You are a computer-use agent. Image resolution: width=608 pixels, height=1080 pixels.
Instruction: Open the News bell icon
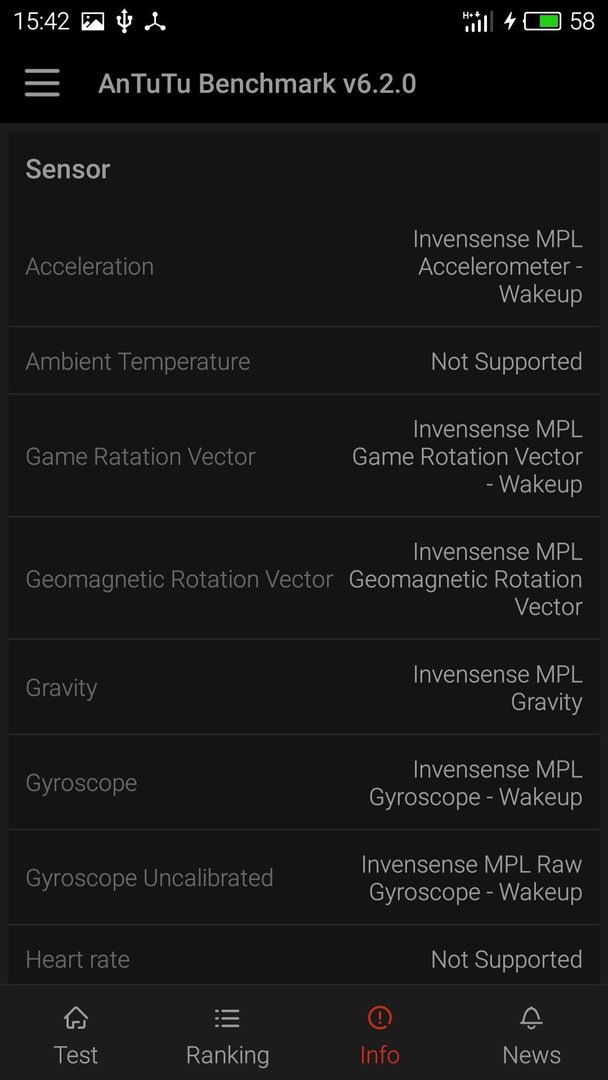pos(532,1017)
